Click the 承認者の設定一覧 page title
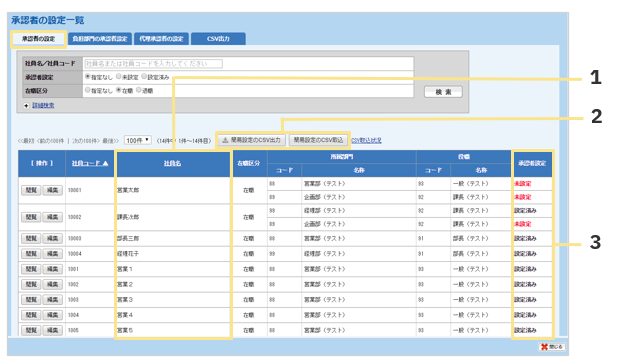The width and height of the screenshot is (619, 364). tap(47, 21)
